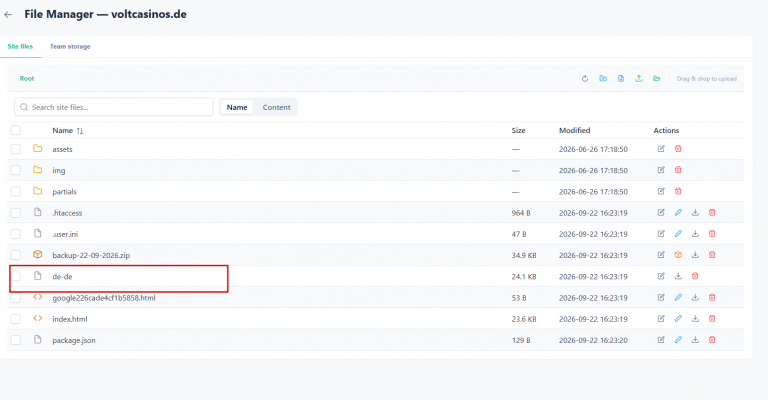
Task: Click the .htaccess file name
Action: coord(67,213)
